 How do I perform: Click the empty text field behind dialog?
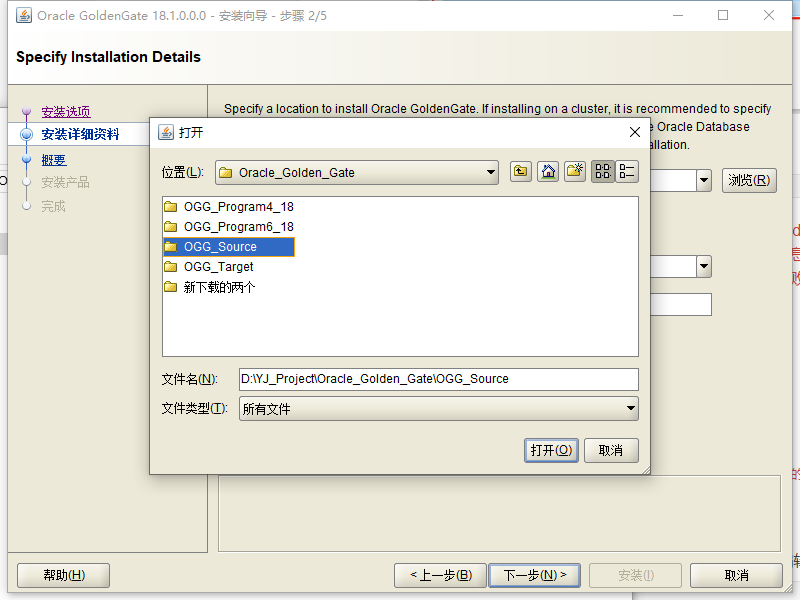click(x=681, y=305)
